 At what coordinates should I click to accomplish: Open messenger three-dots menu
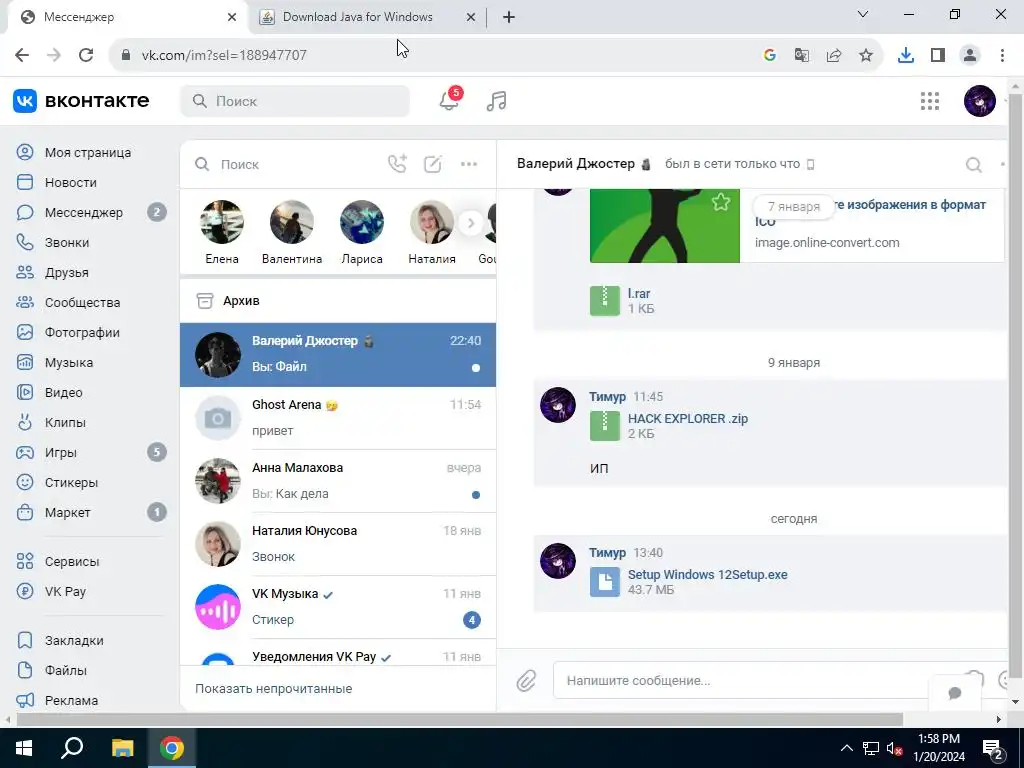click(x=469, y=164)
